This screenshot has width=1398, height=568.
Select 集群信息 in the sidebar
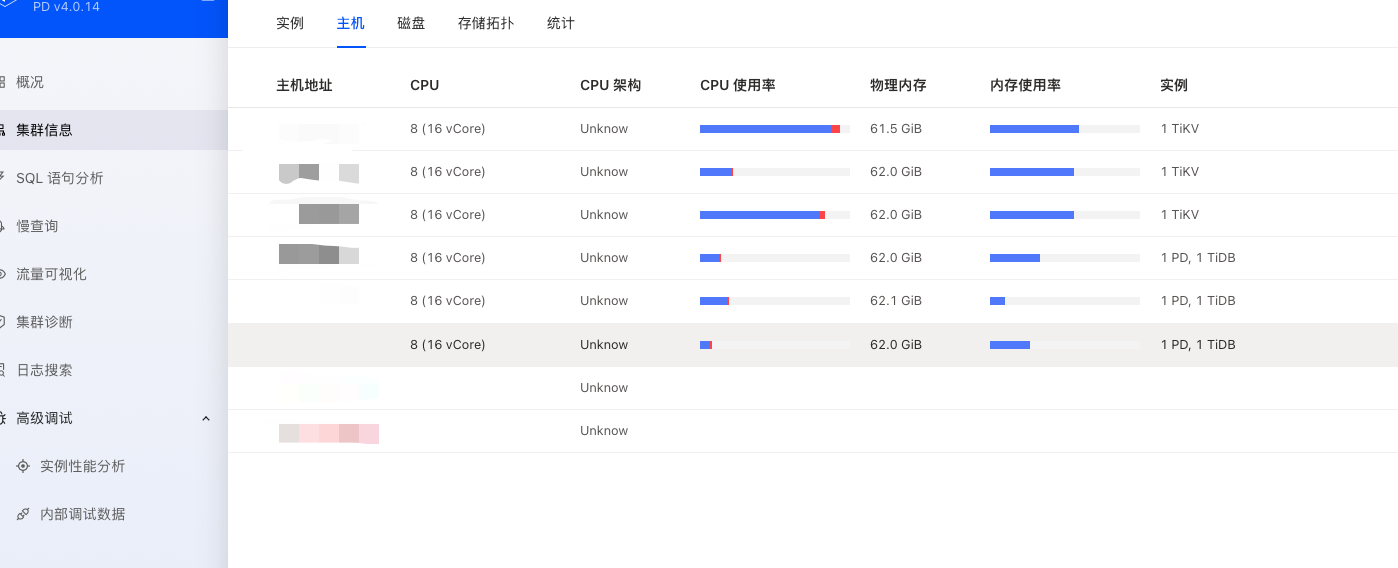[44, 130]
